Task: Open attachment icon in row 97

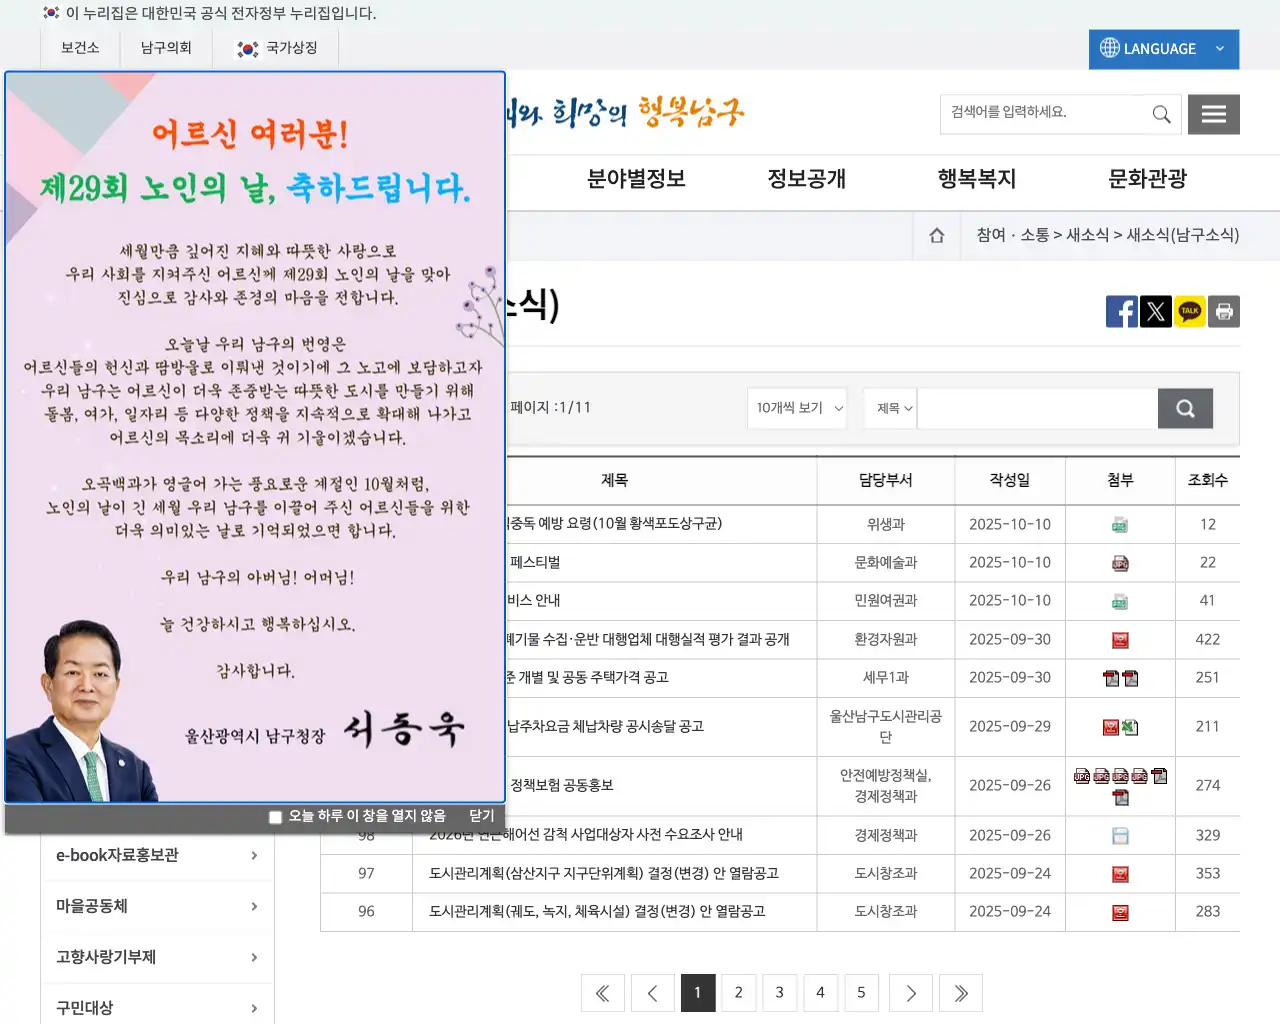Action: pyautogui.click(x=1120, y=875)
